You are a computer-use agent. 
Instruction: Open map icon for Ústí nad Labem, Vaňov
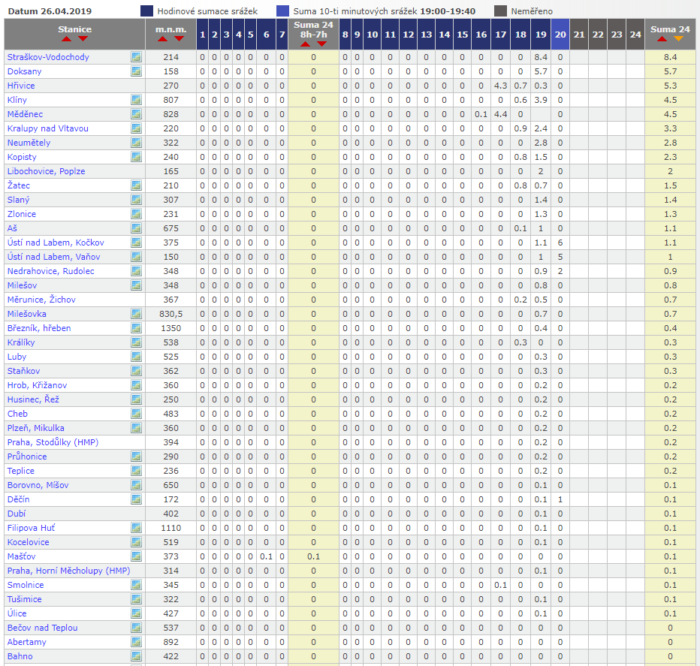(x=136, y=257)
